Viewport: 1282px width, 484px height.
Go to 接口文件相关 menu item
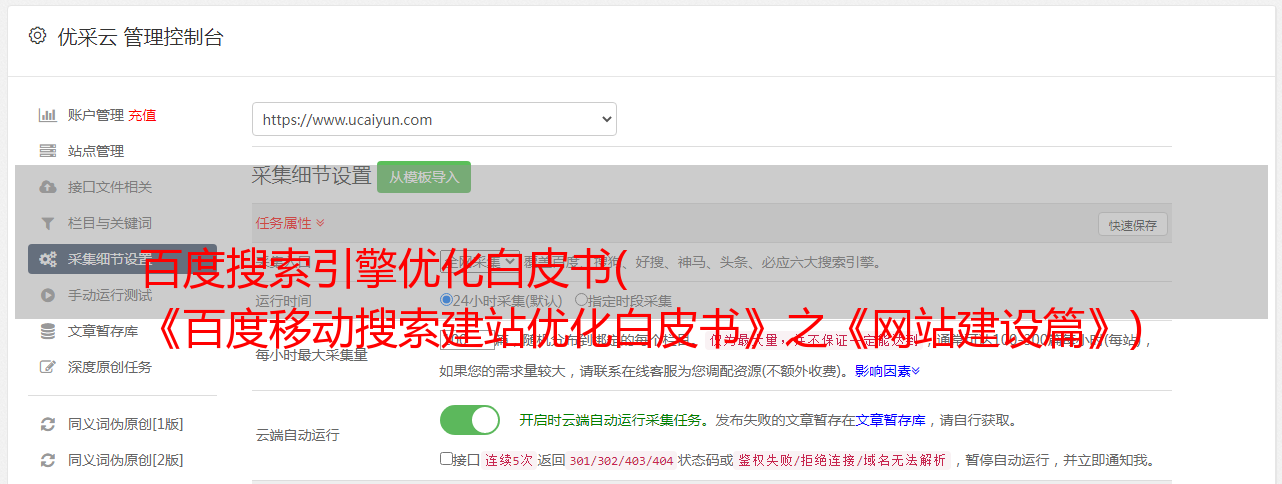click(x=110, y=187)
